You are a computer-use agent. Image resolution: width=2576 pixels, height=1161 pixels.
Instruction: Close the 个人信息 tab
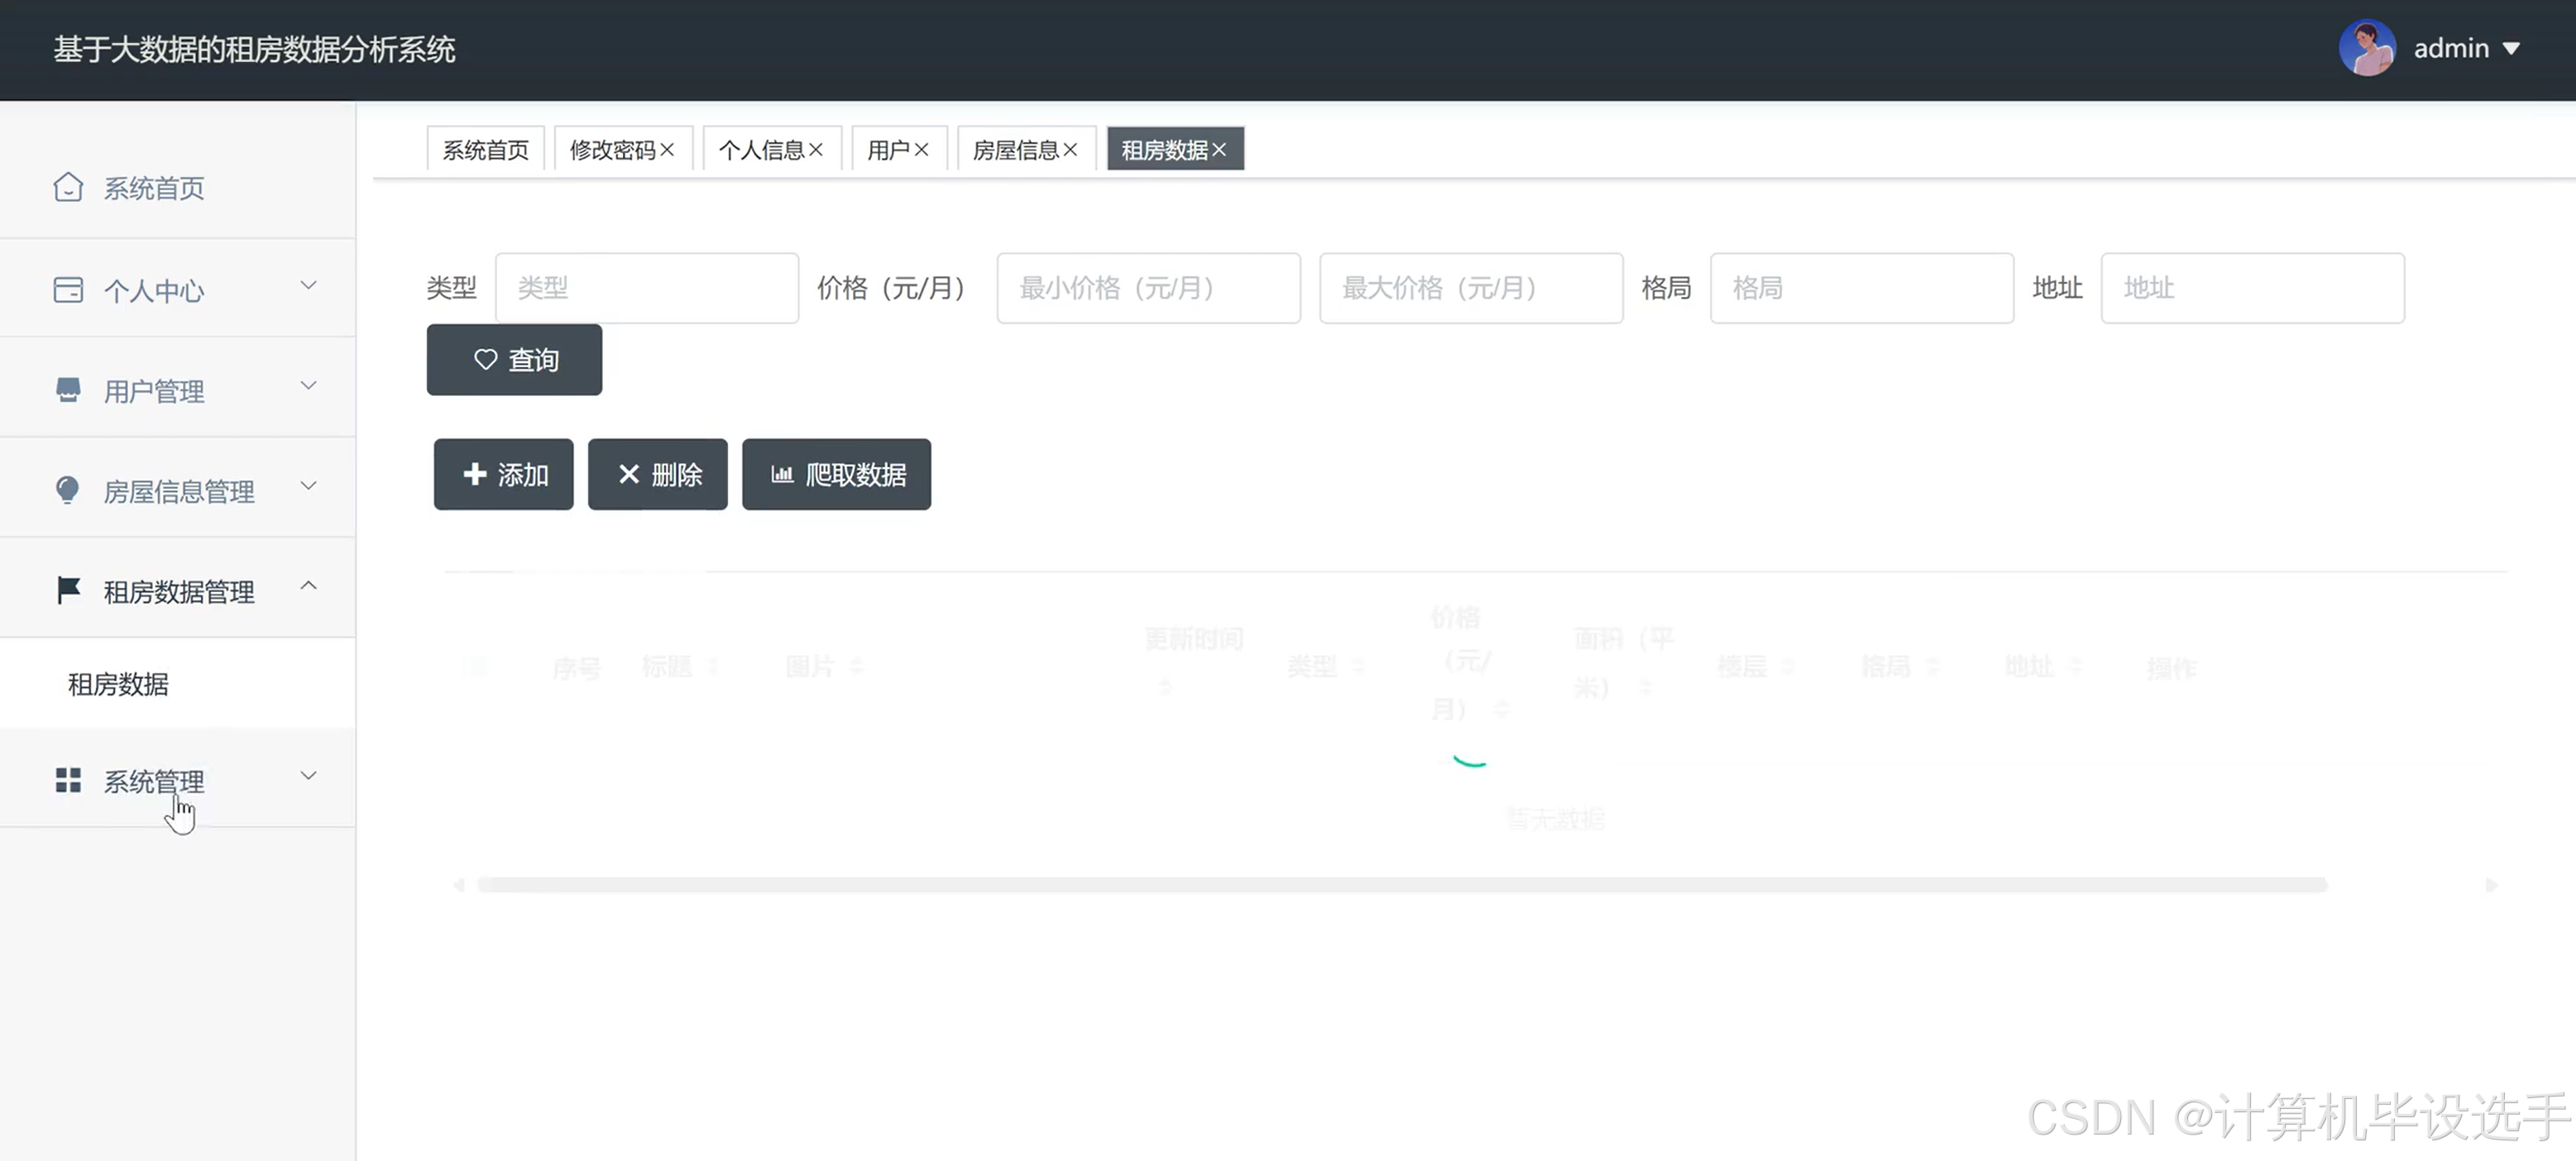[816, 150]
